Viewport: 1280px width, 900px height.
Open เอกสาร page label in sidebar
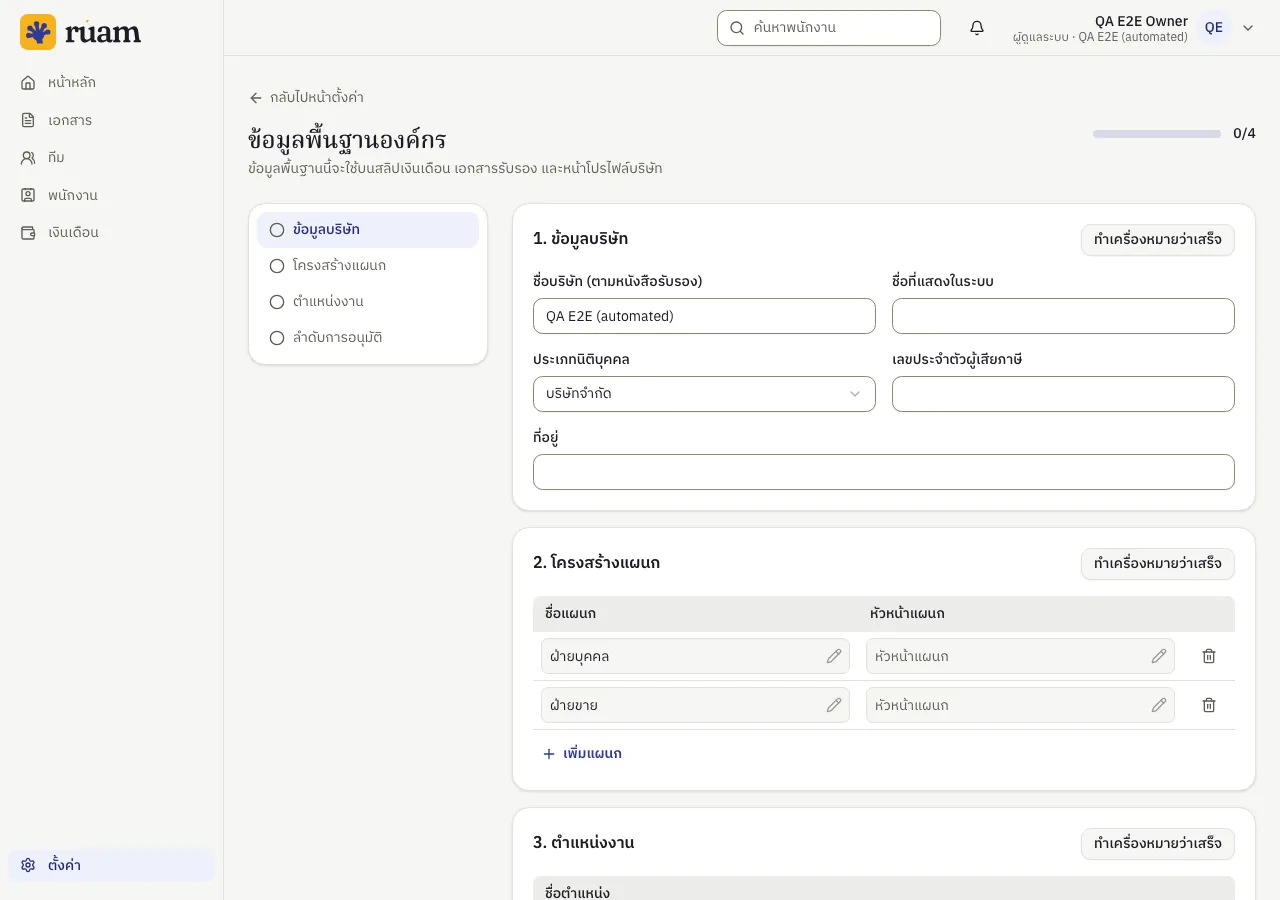coord(70,120)
